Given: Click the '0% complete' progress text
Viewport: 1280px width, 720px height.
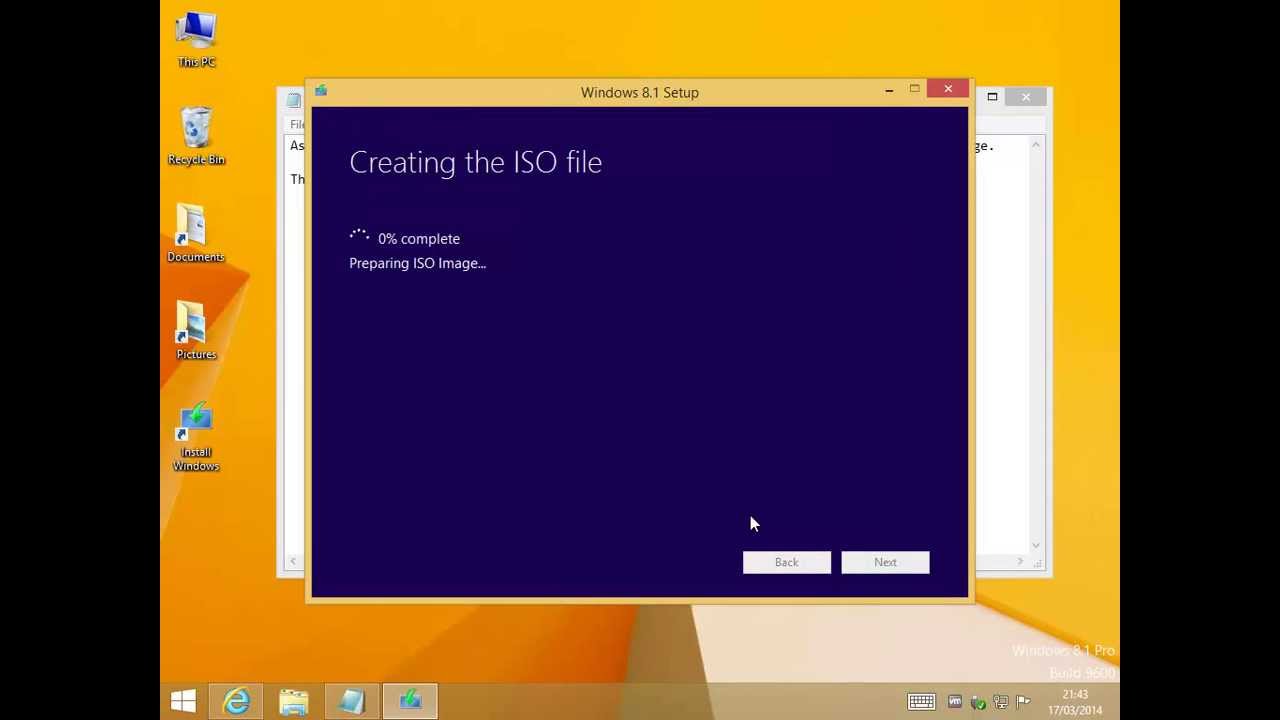Looking at the screenshot, I should [x=419, y=239].
